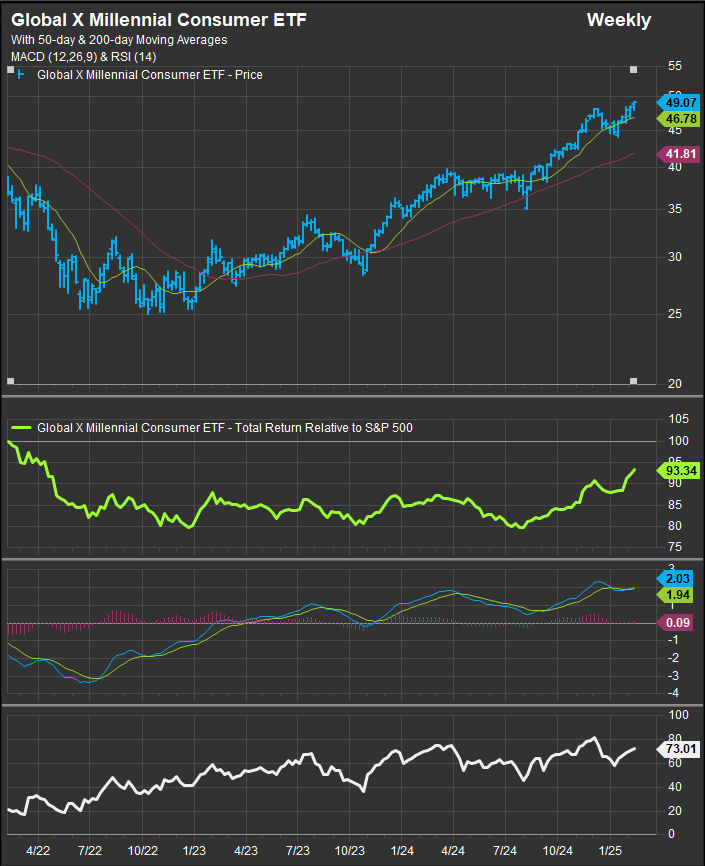This screenshot has width=705, height=866.
Task: Click the '4/22' date axis label
Action: point(38,851)
